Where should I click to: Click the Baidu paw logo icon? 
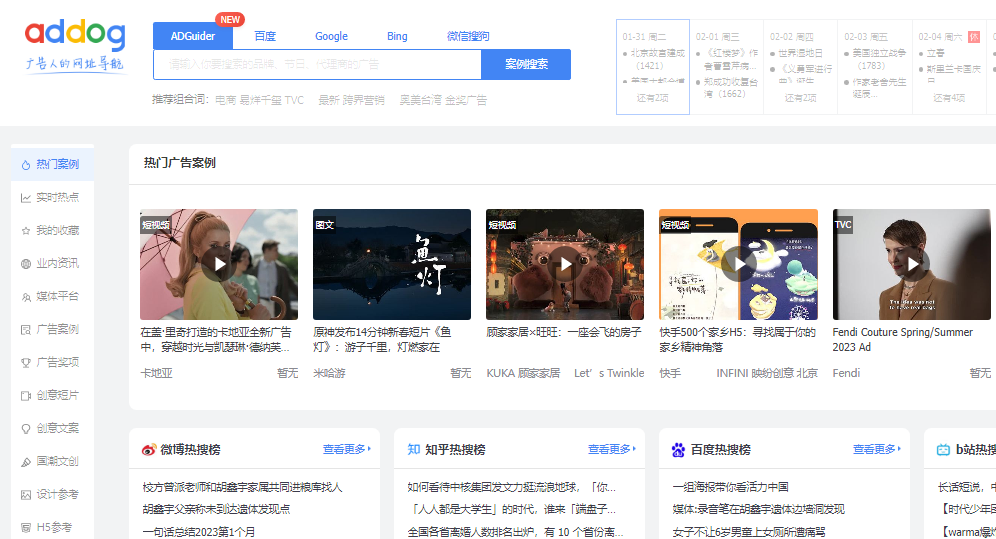click(678, 449)
